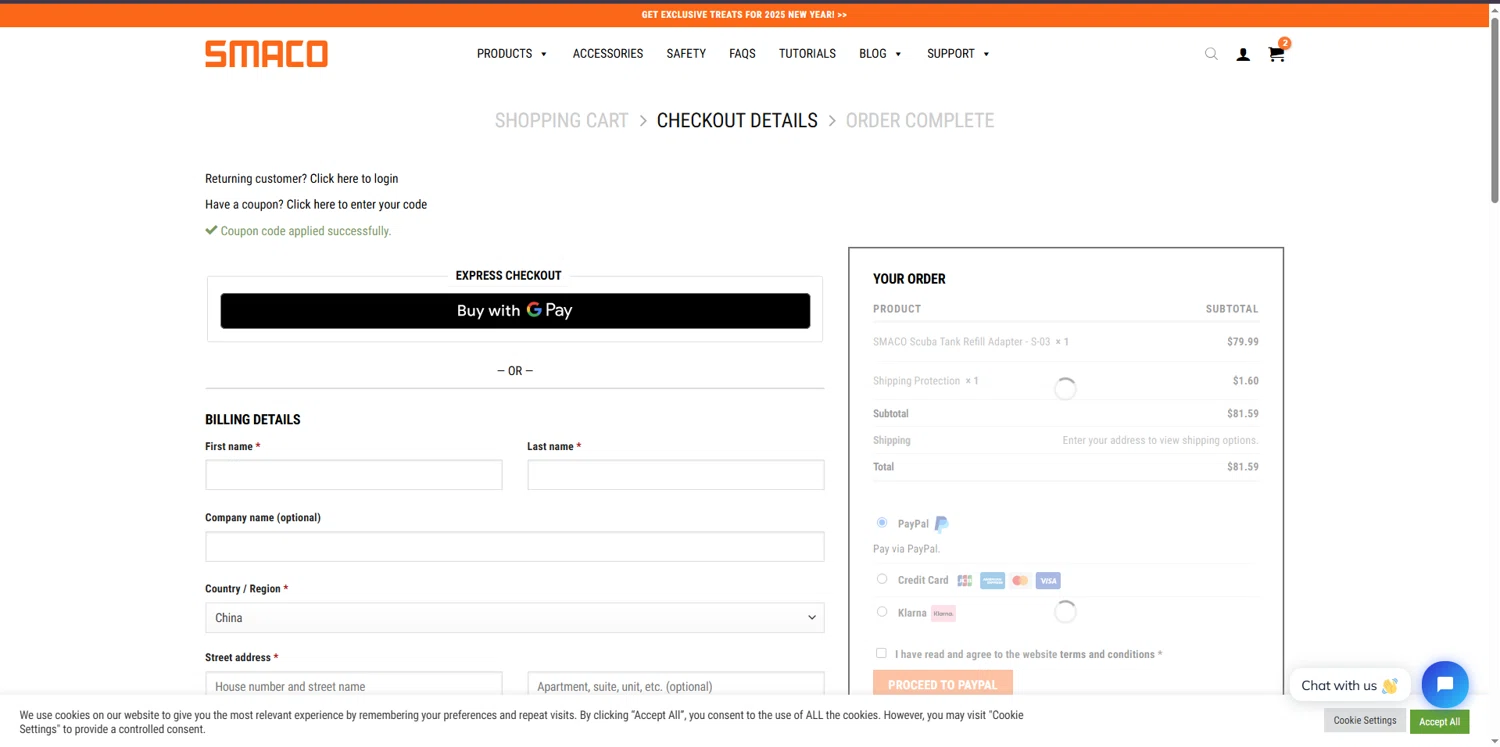Expand the Products menu
The width and height of the screenshot is (1500, 747).
pyautogui.click(x=512, y=54)
